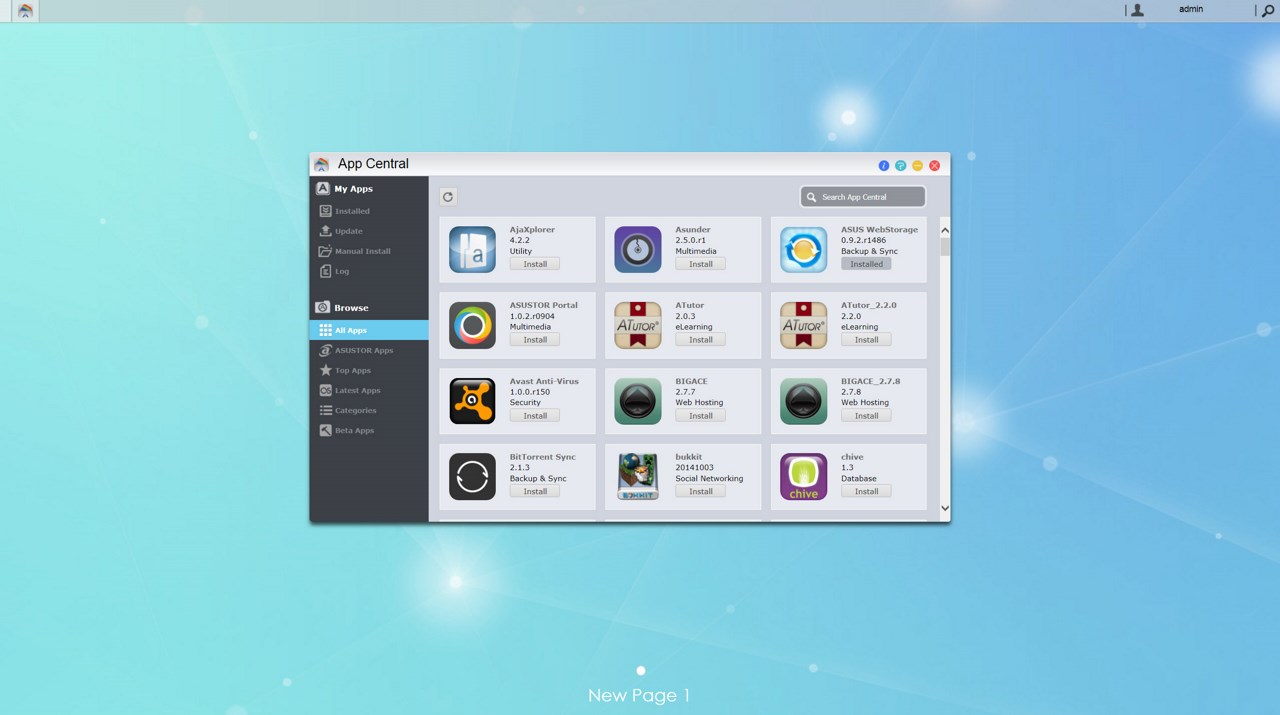Open the BitTorrent Sync app icon
Screen dimensions: 1280x715
coord(472,477)
